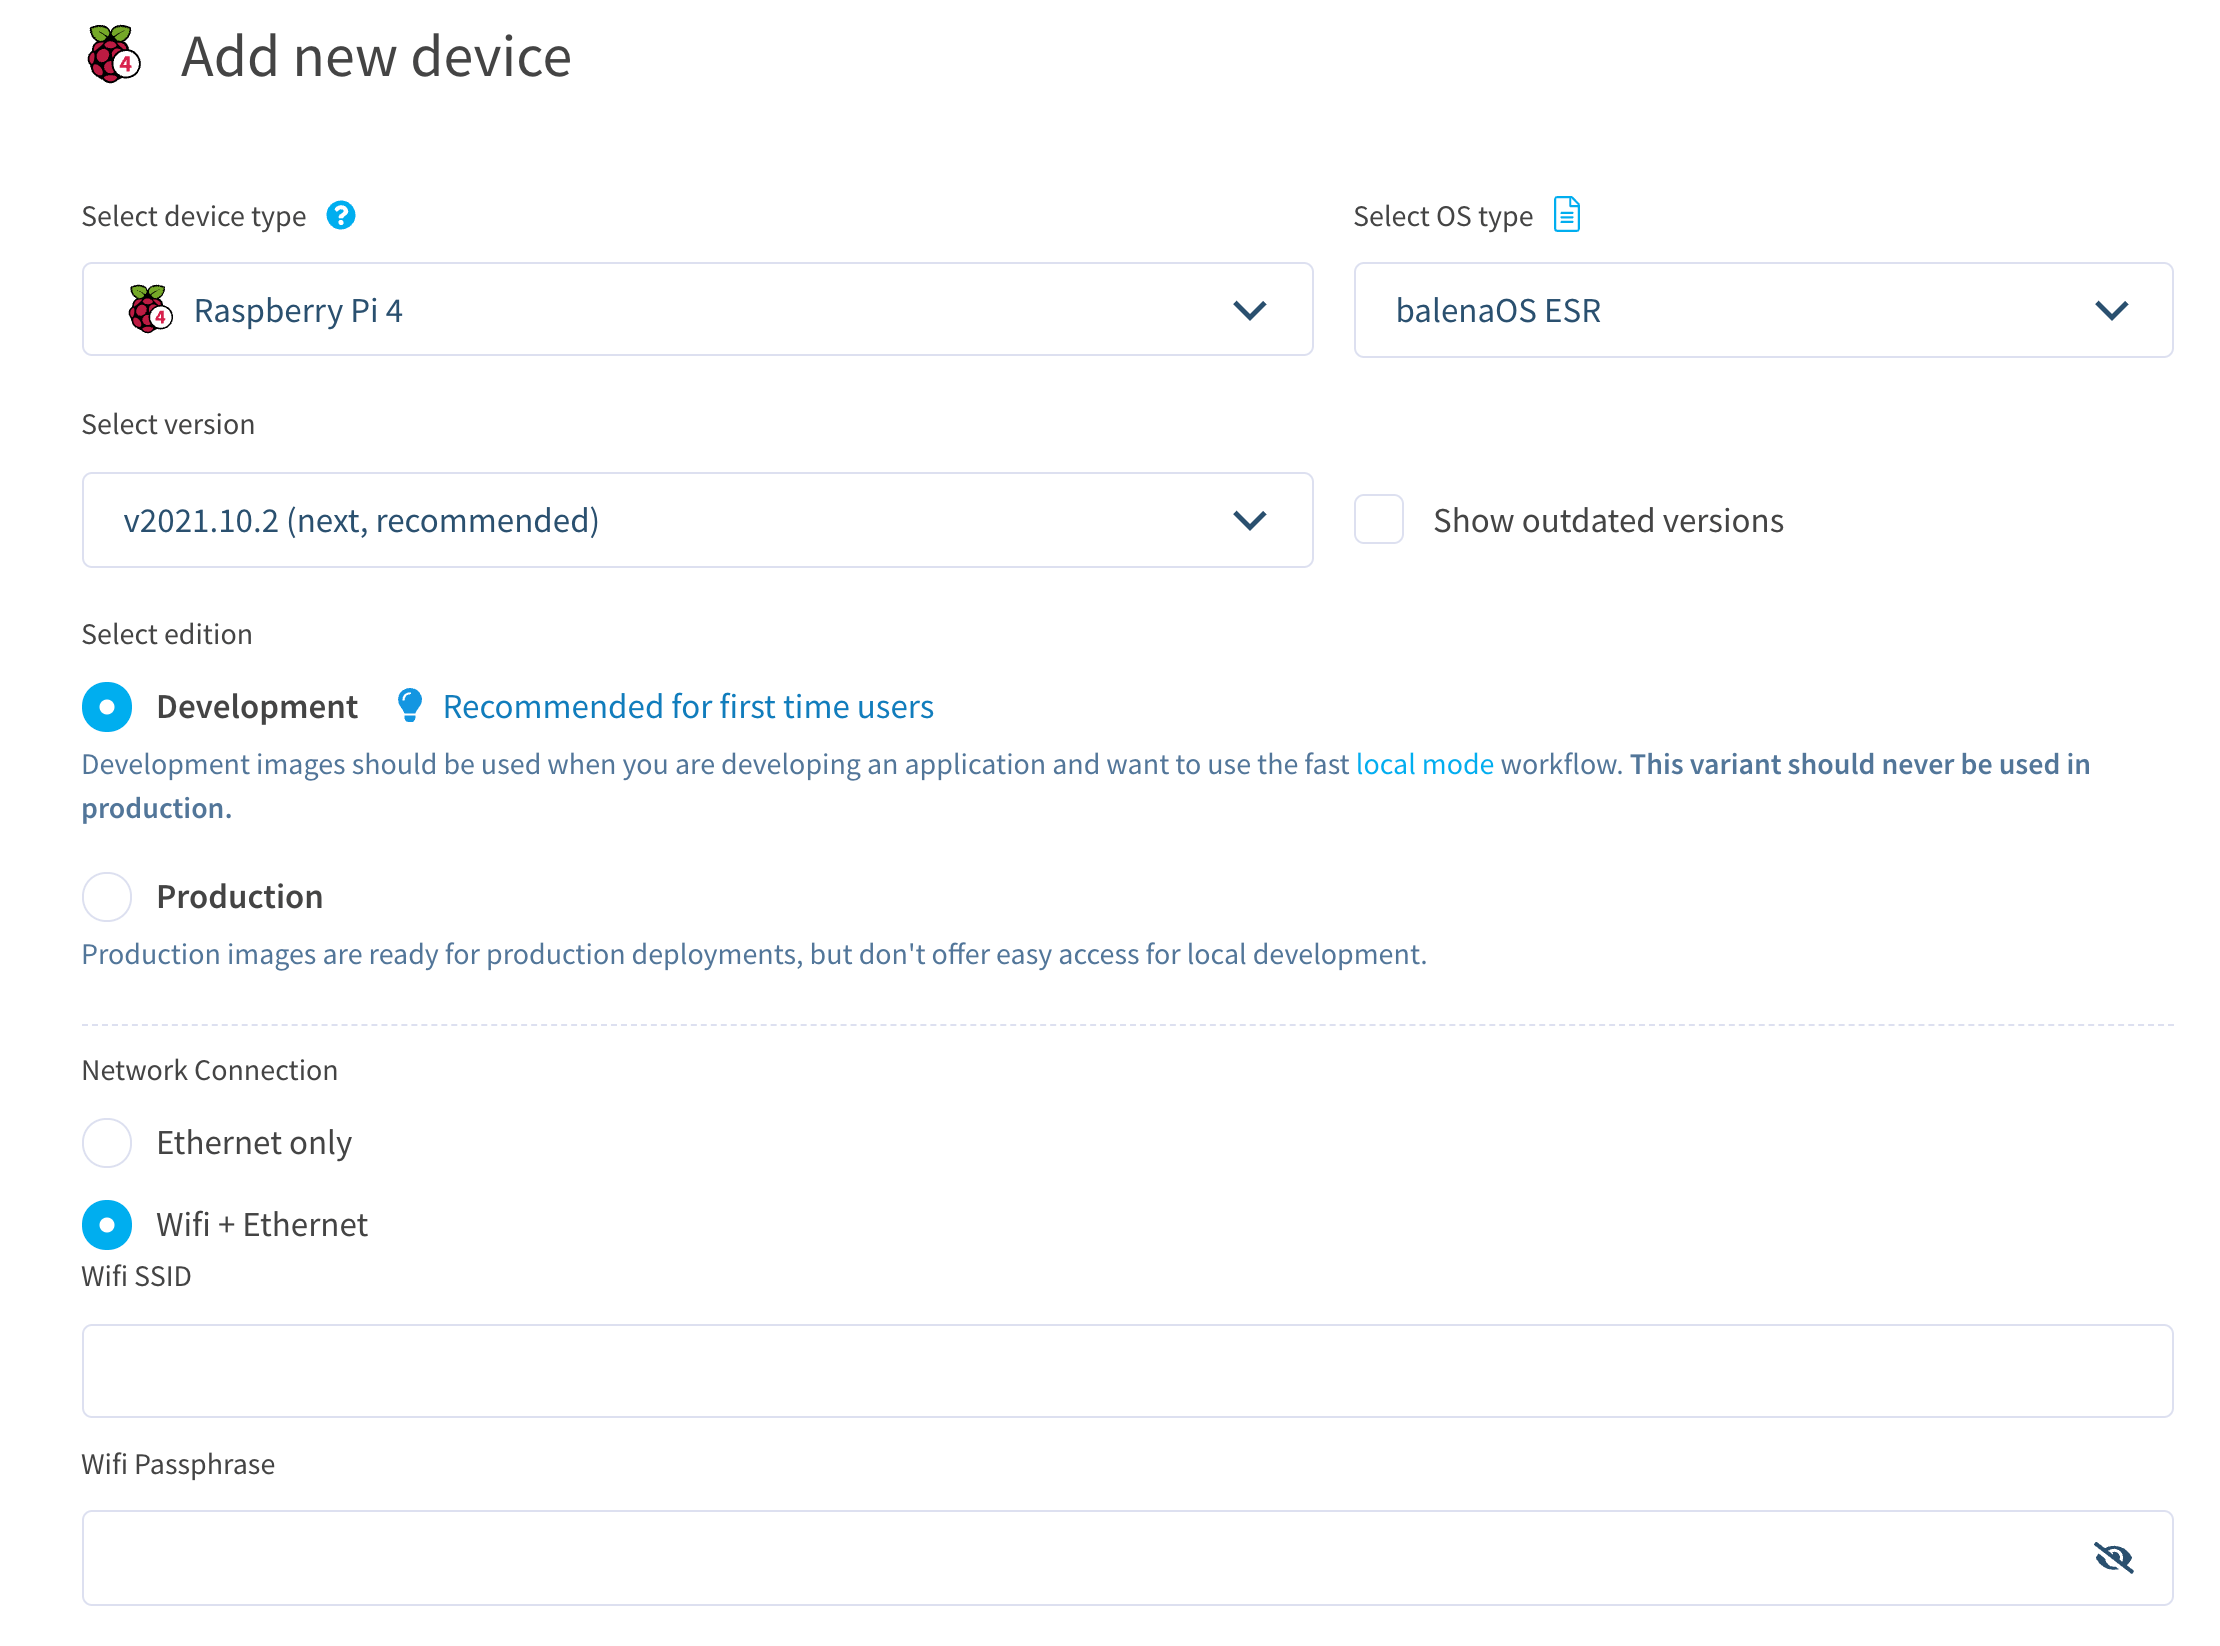The image size is (2220, 1646).
Task: Toggle passphrase visibility eye icon
Action: (x=2113, y=1557)
